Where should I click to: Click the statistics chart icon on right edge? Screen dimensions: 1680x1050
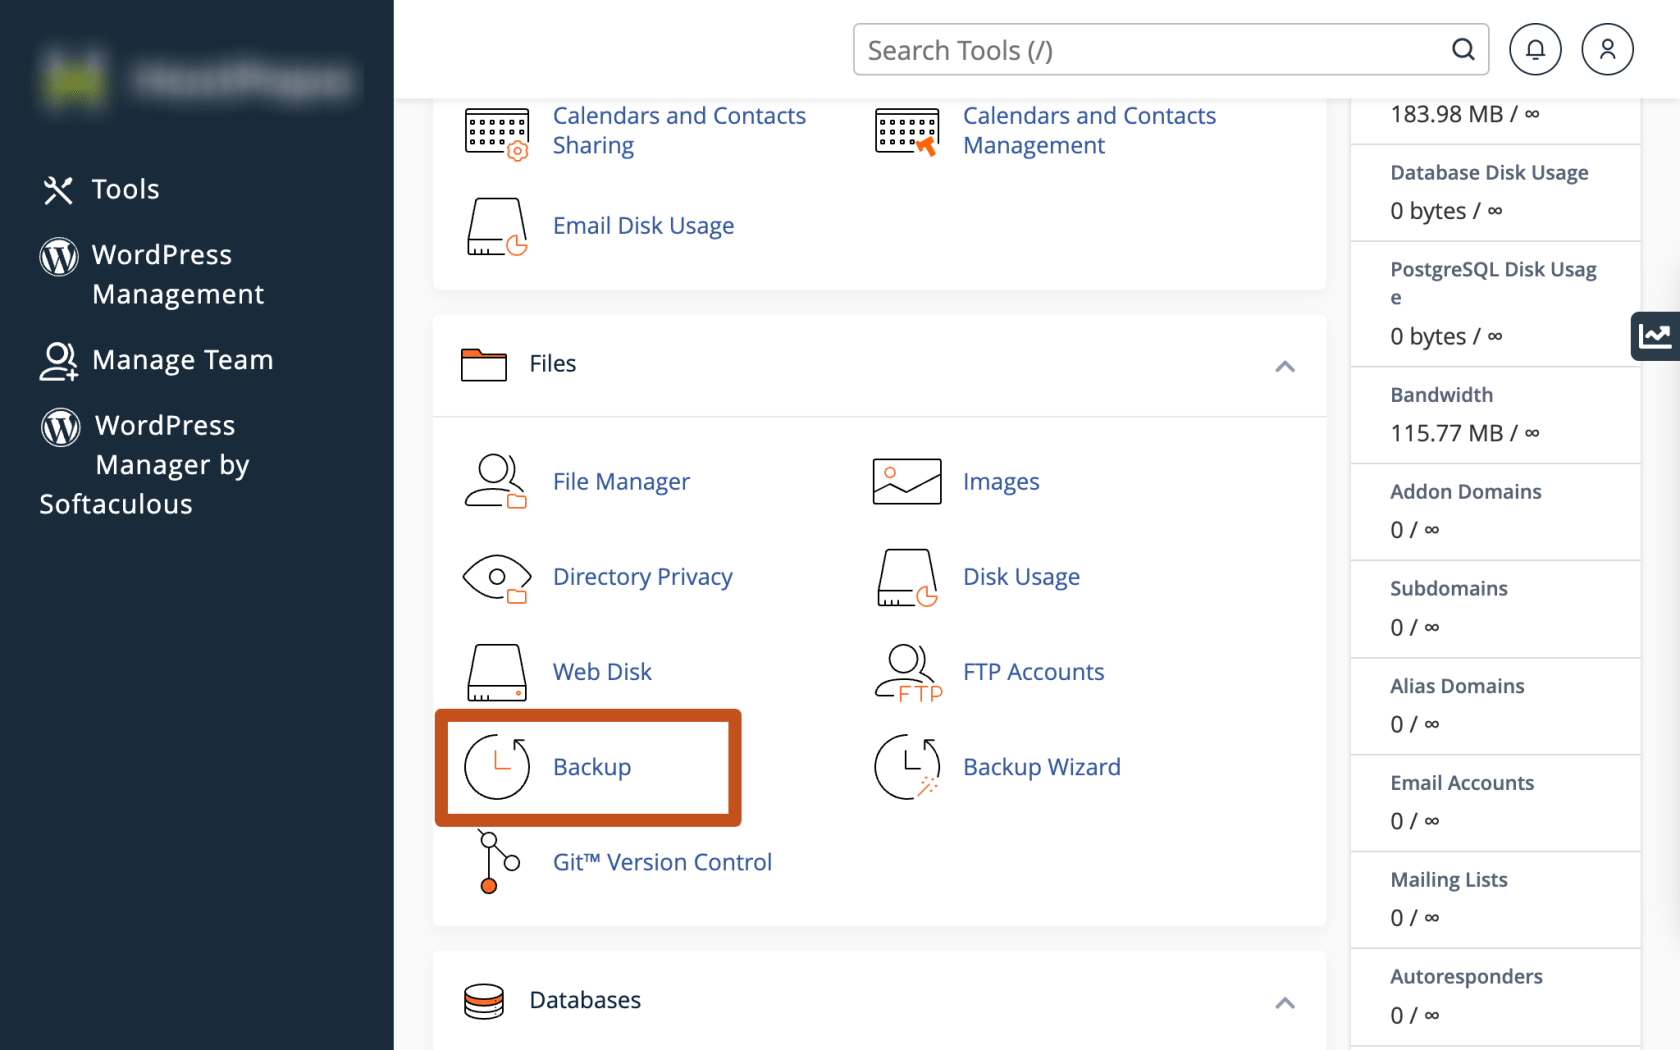[1656, 335]
